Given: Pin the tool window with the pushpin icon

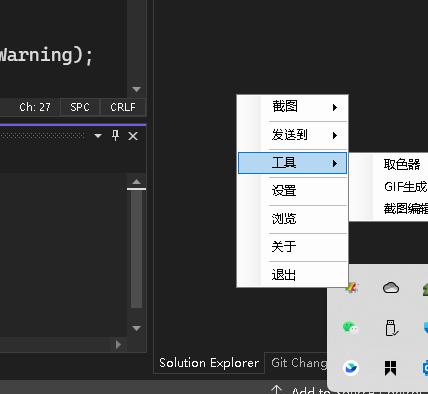Looking at the screenshot, I should click(x=115, y=136).
